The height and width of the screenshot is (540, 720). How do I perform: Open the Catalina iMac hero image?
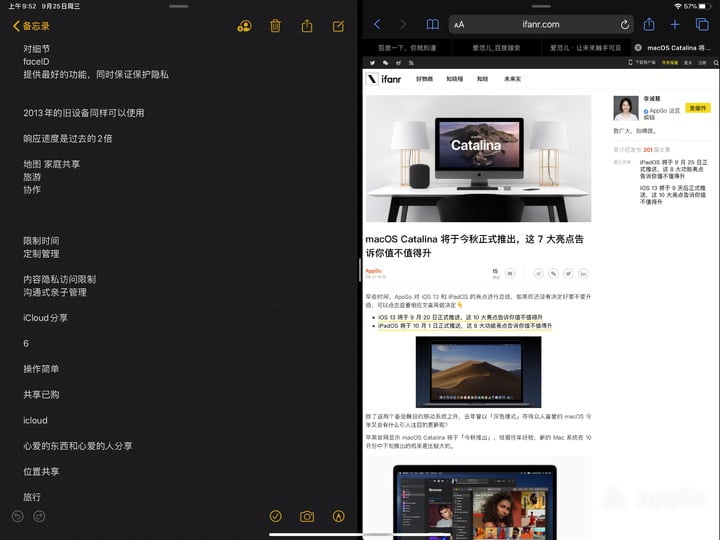pyautogui.click(x=478, y=158)
